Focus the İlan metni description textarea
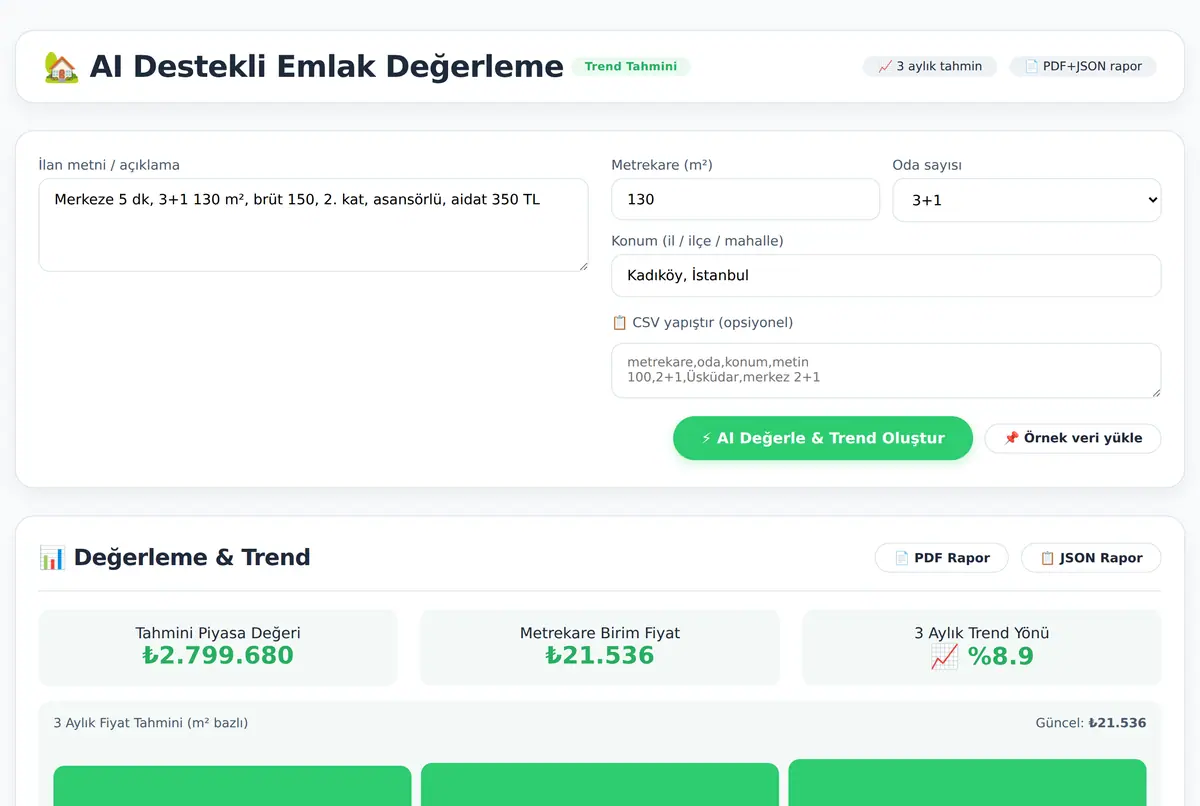This screenshot has height=806, width=1200. (313, 225)
